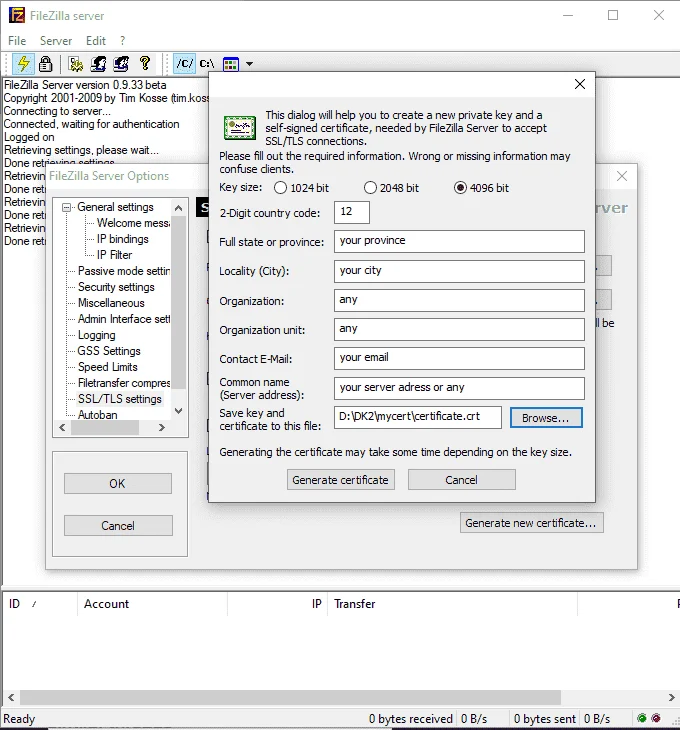Click Generate new certificate... in Options window

tap(532, 523)
